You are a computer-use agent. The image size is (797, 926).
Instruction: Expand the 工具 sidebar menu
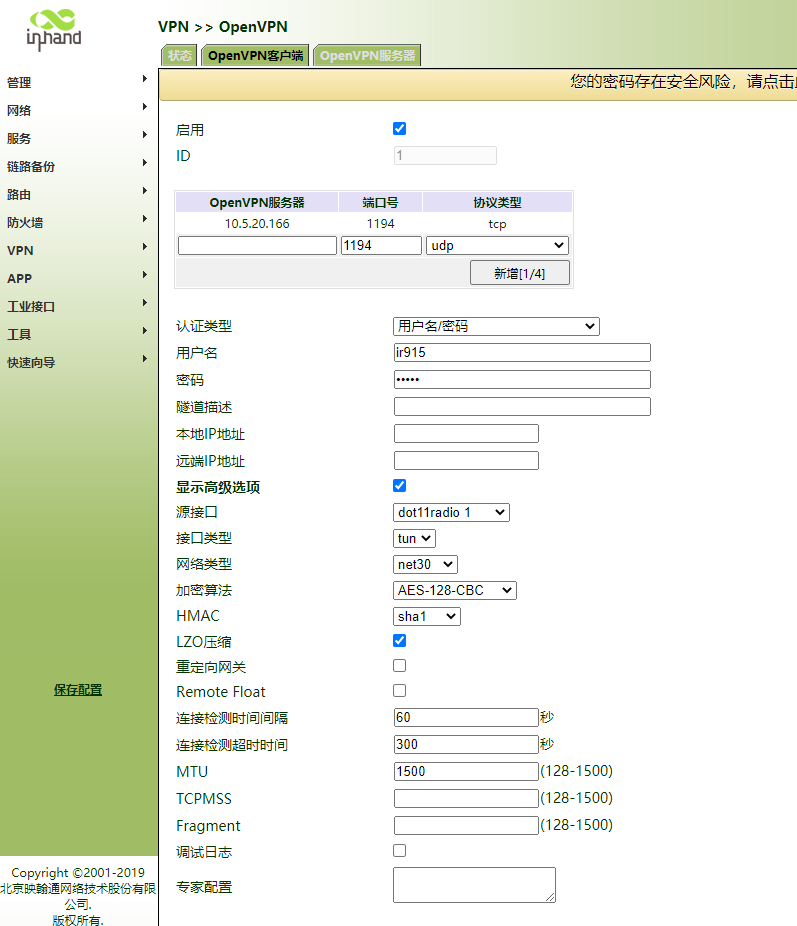click(x=77, y=334)
